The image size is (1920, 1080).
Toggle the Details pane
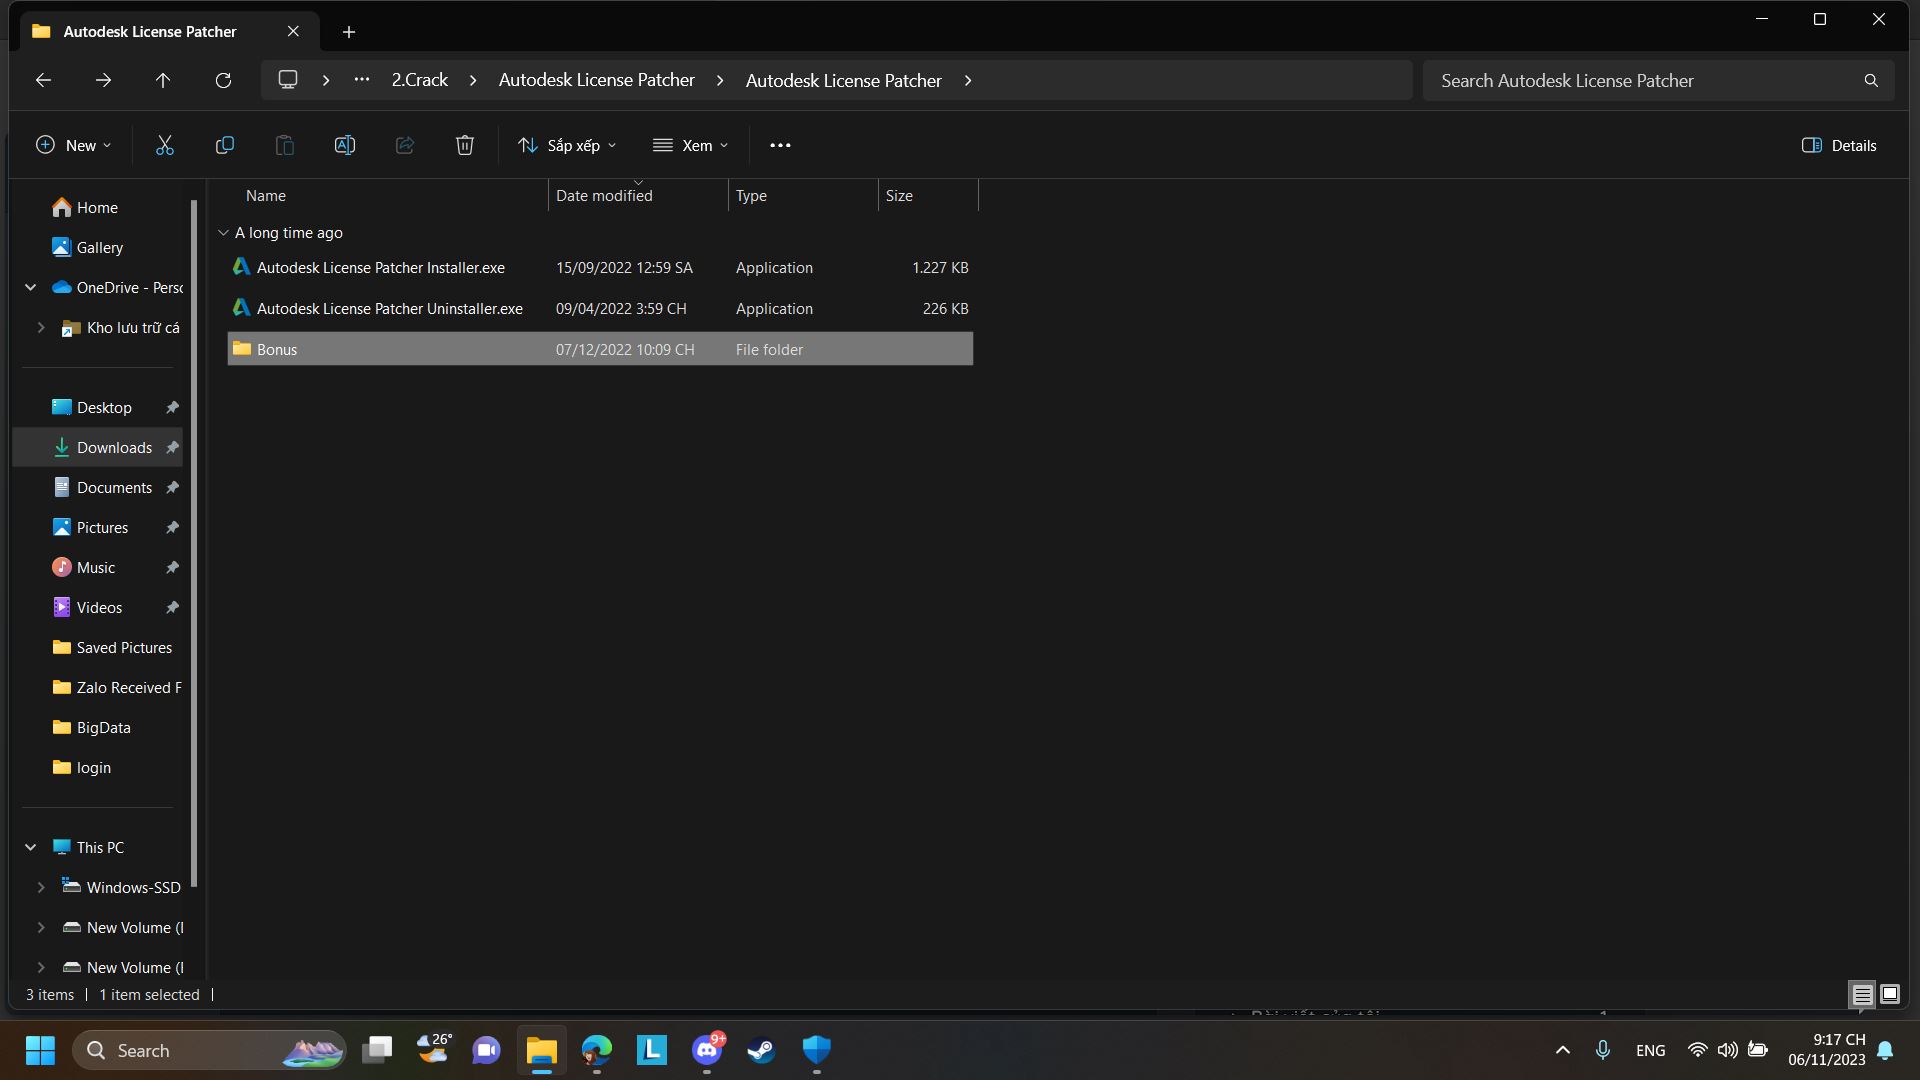(1838, 146)
